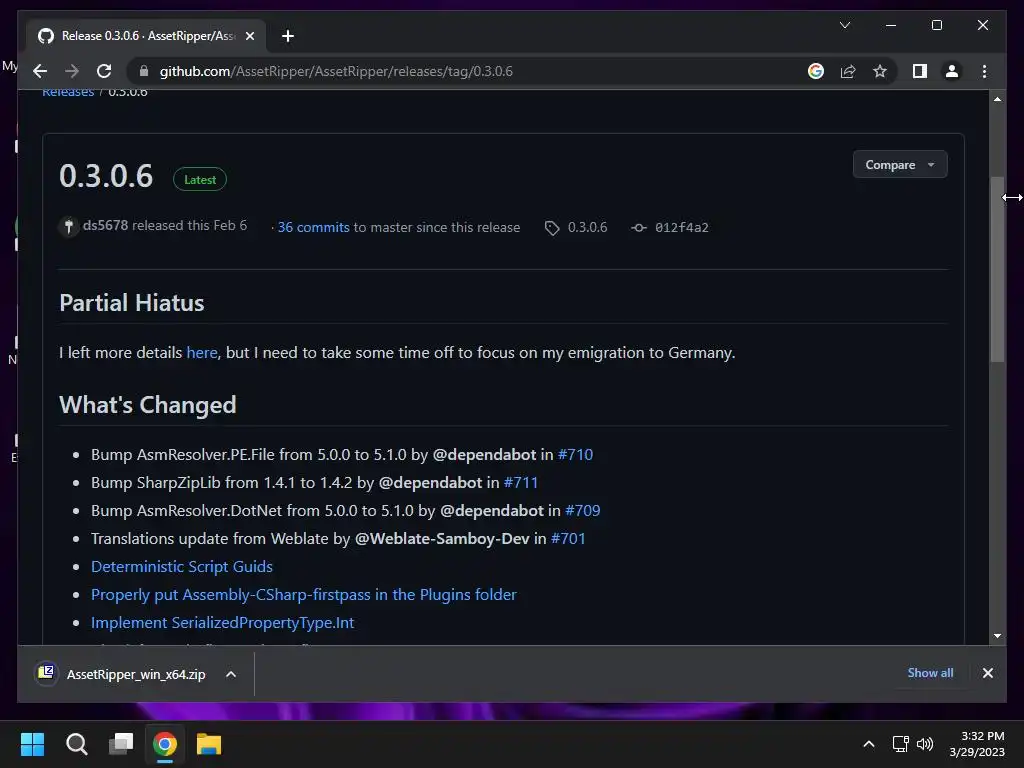The width and height of the screenshot is (1024, 768).
Task: Expand AssetRipper_win_x64.zip download options chevron
Action: tap(231, 674)
